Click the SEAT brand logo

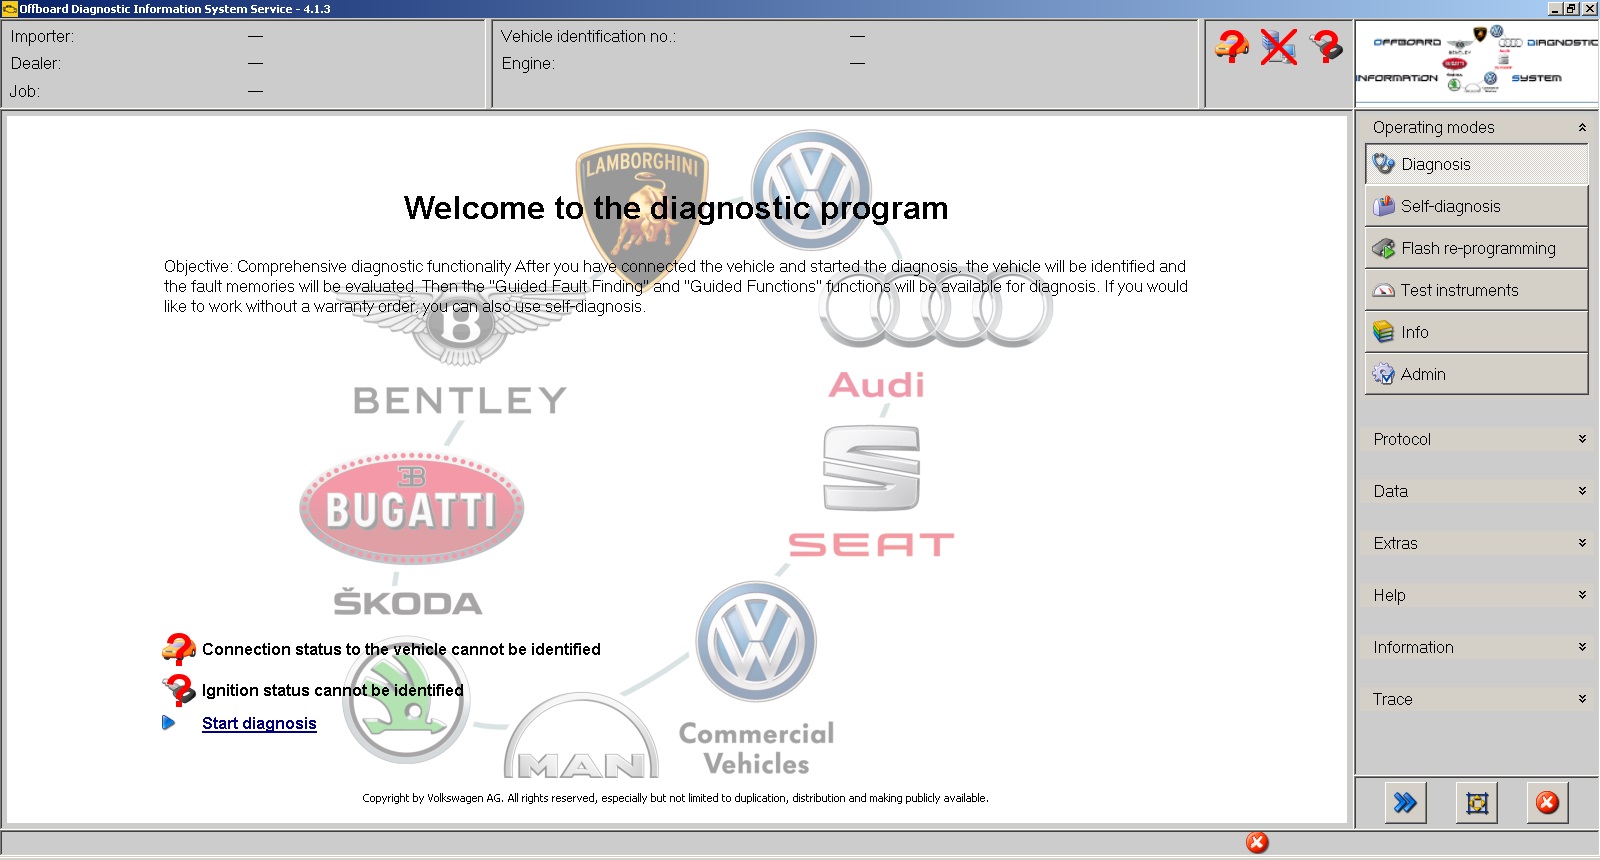[871, 490]
